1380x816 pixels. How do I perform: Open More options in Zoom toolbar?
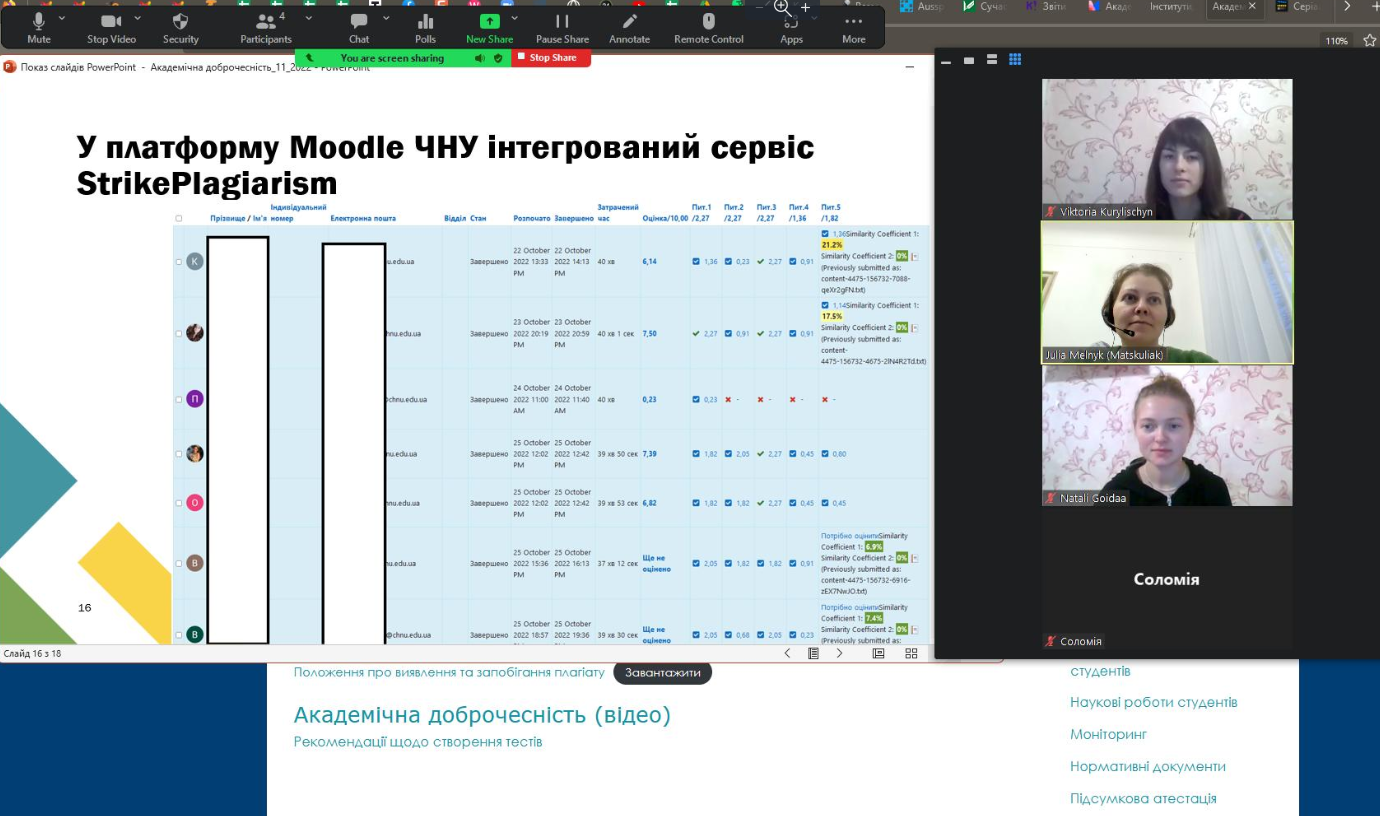point(854,28)
